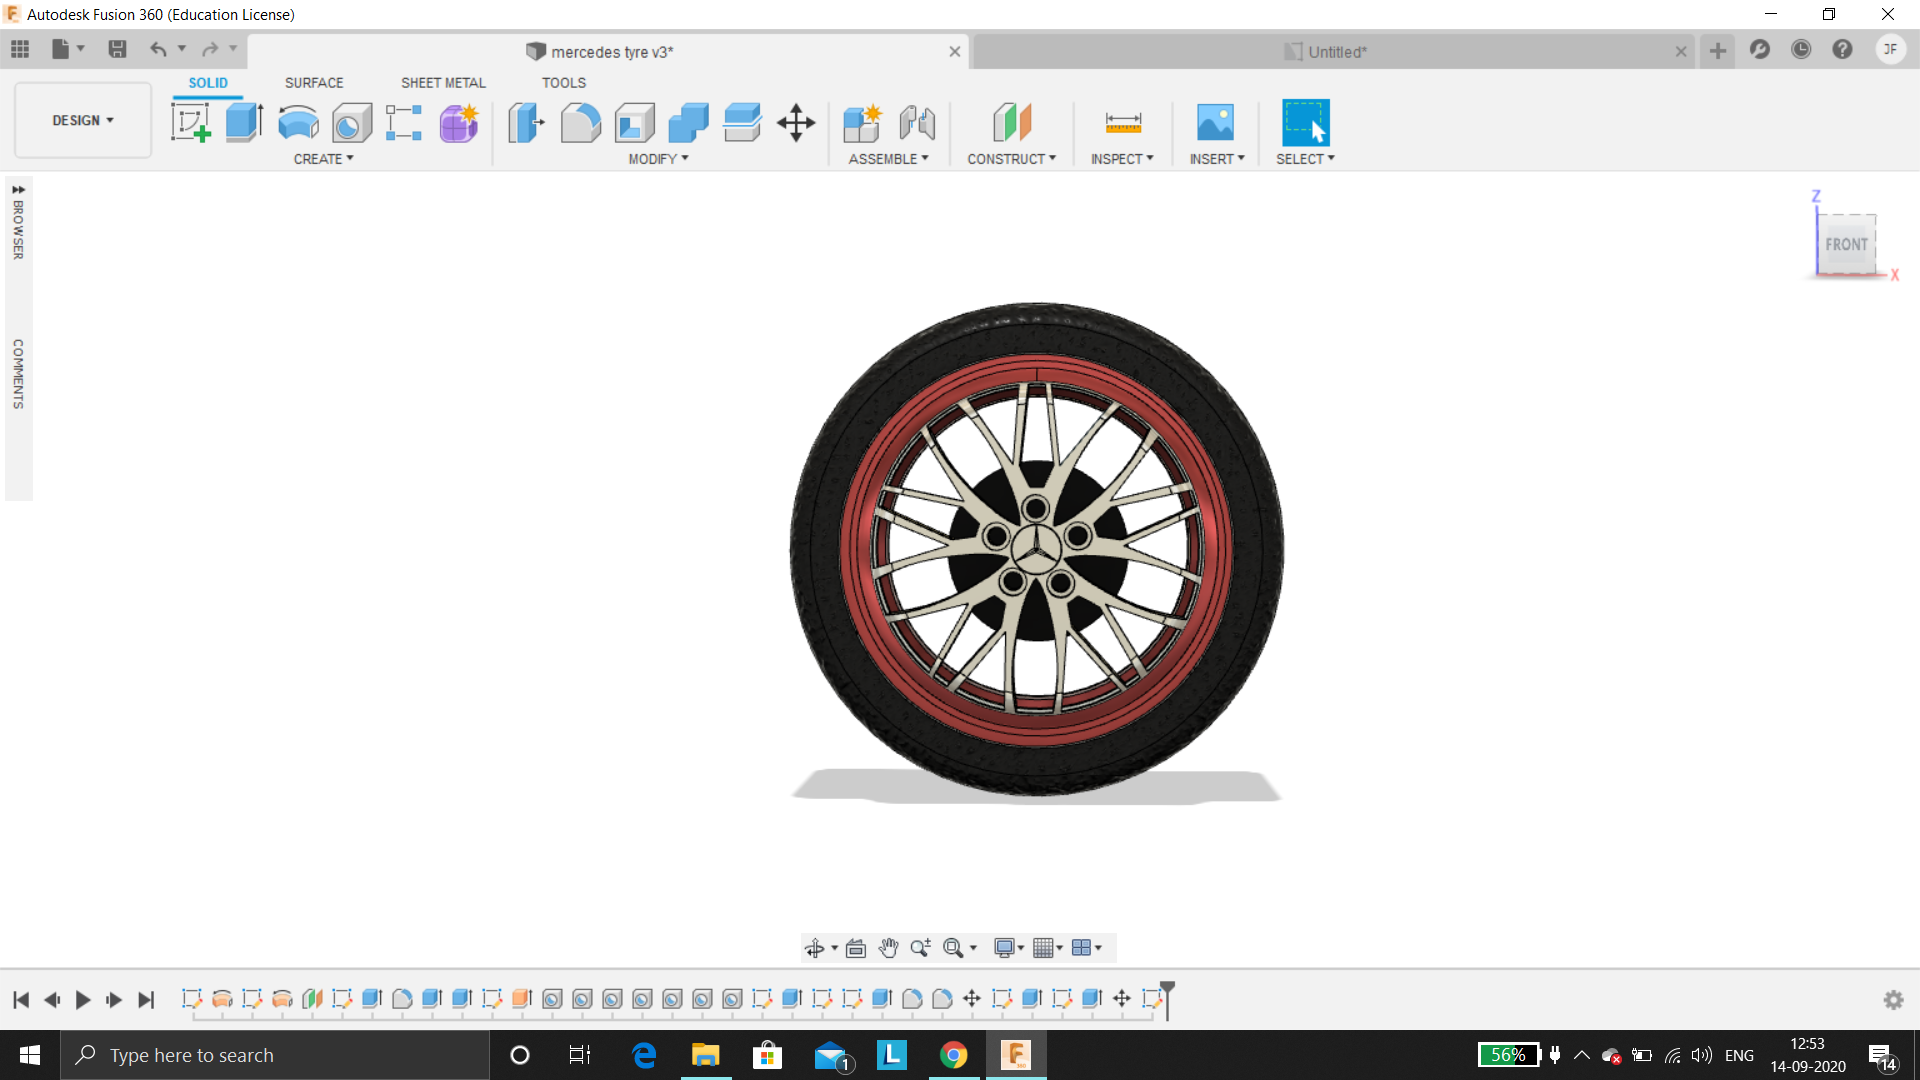
Task: Select the Look At tool
Action: point(856,948)
